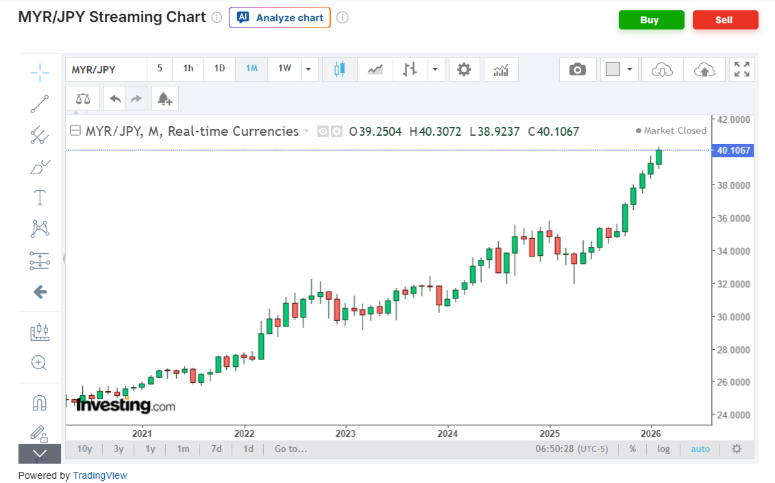Expand the time interval dropdown arrow
The image size is (775, 483).
coord(309,69)
